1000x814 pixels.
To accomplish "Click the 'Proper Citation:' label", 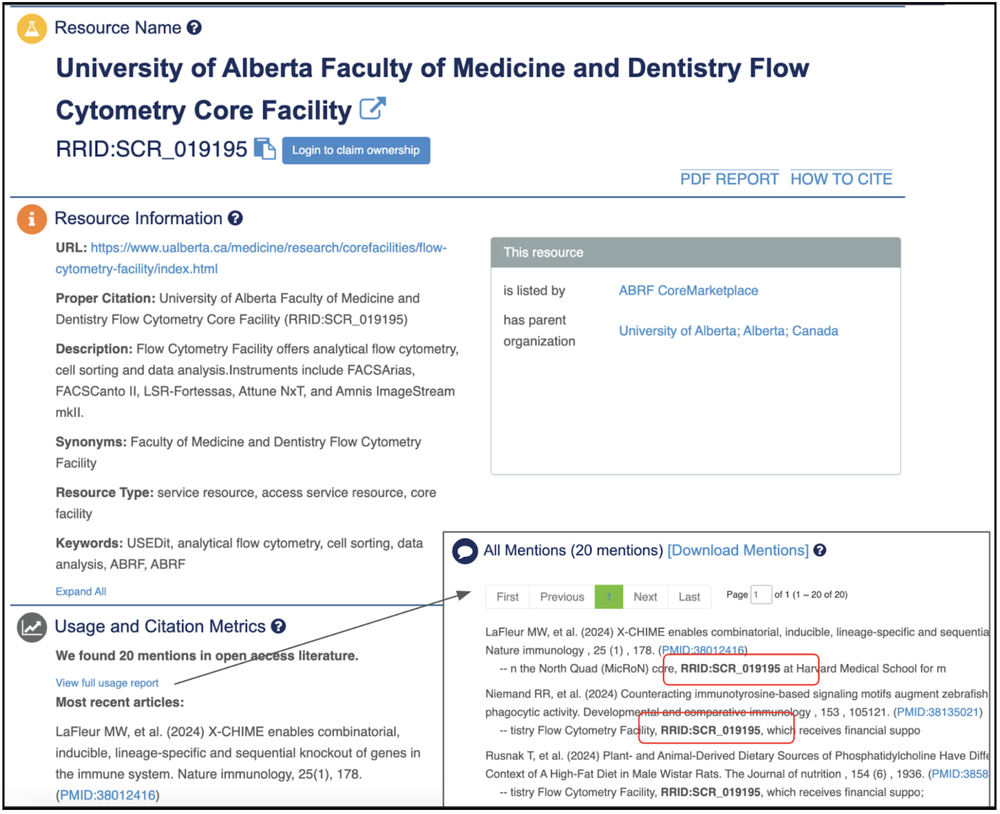I will tap(105, 299).
